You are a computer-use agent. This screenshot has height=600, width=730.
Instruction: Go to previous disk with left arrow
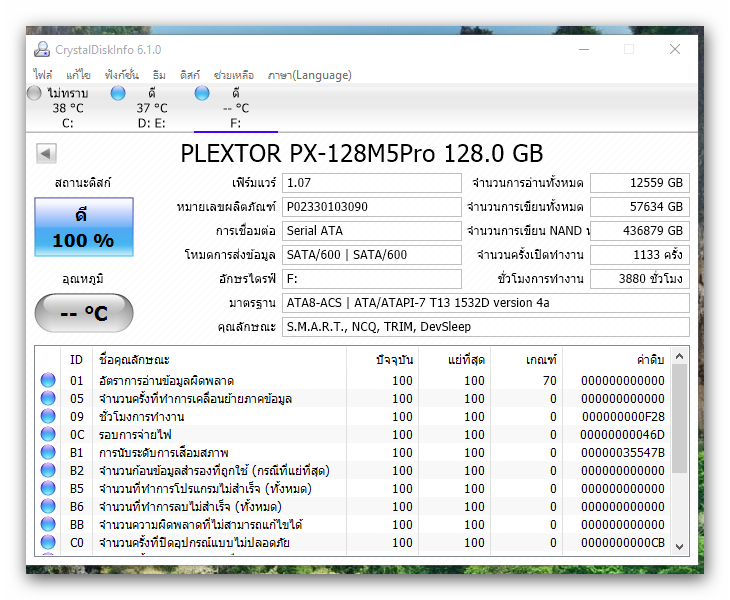click(x=46, y=153)
